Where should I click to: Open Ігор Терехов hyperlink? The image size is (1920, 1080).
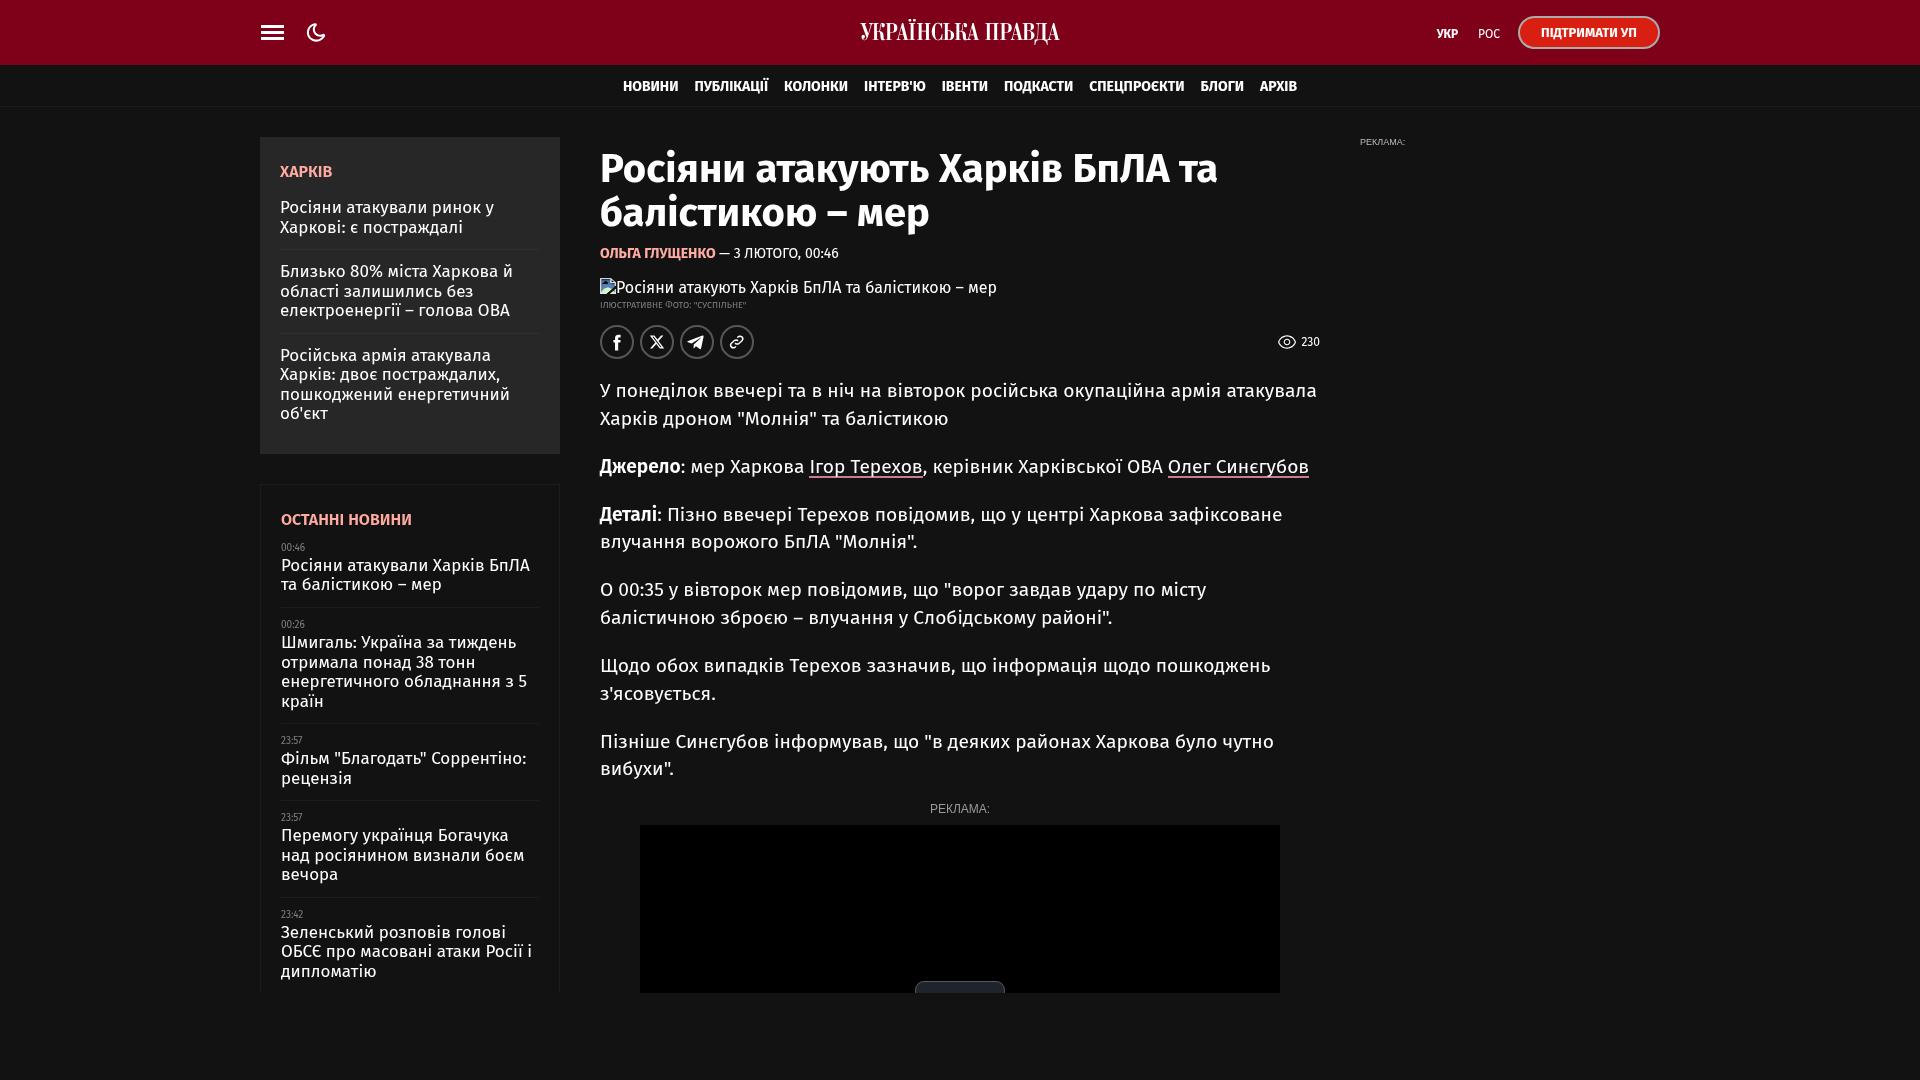(x=865, y=467)
